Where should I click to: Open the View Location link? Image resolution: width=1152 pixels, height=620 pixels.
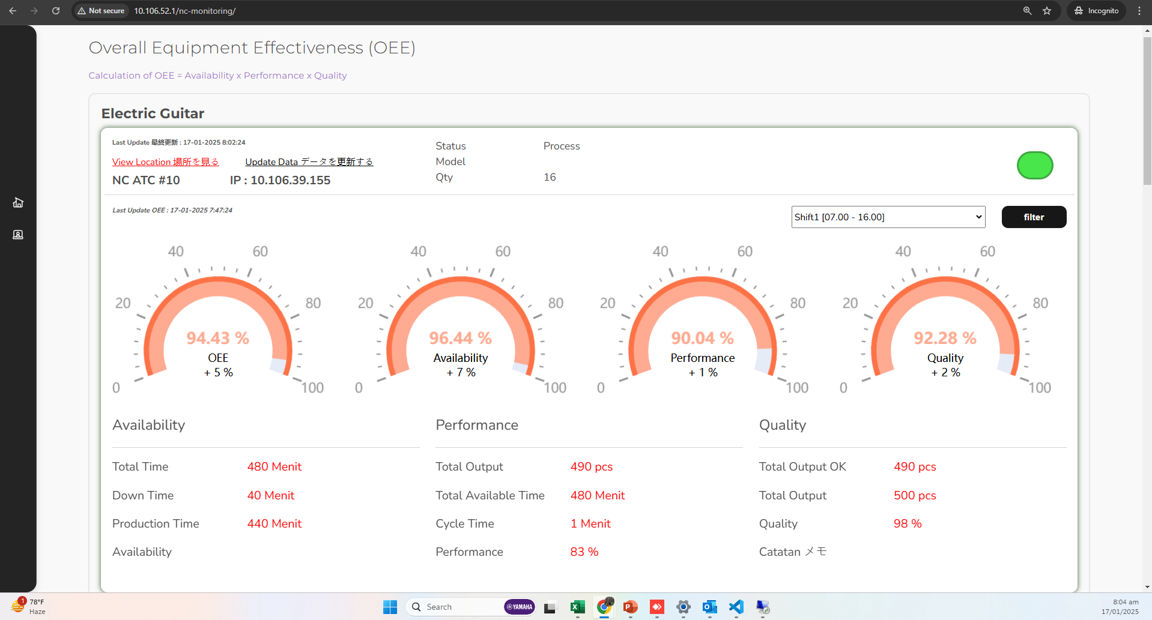tap(165, 162)
